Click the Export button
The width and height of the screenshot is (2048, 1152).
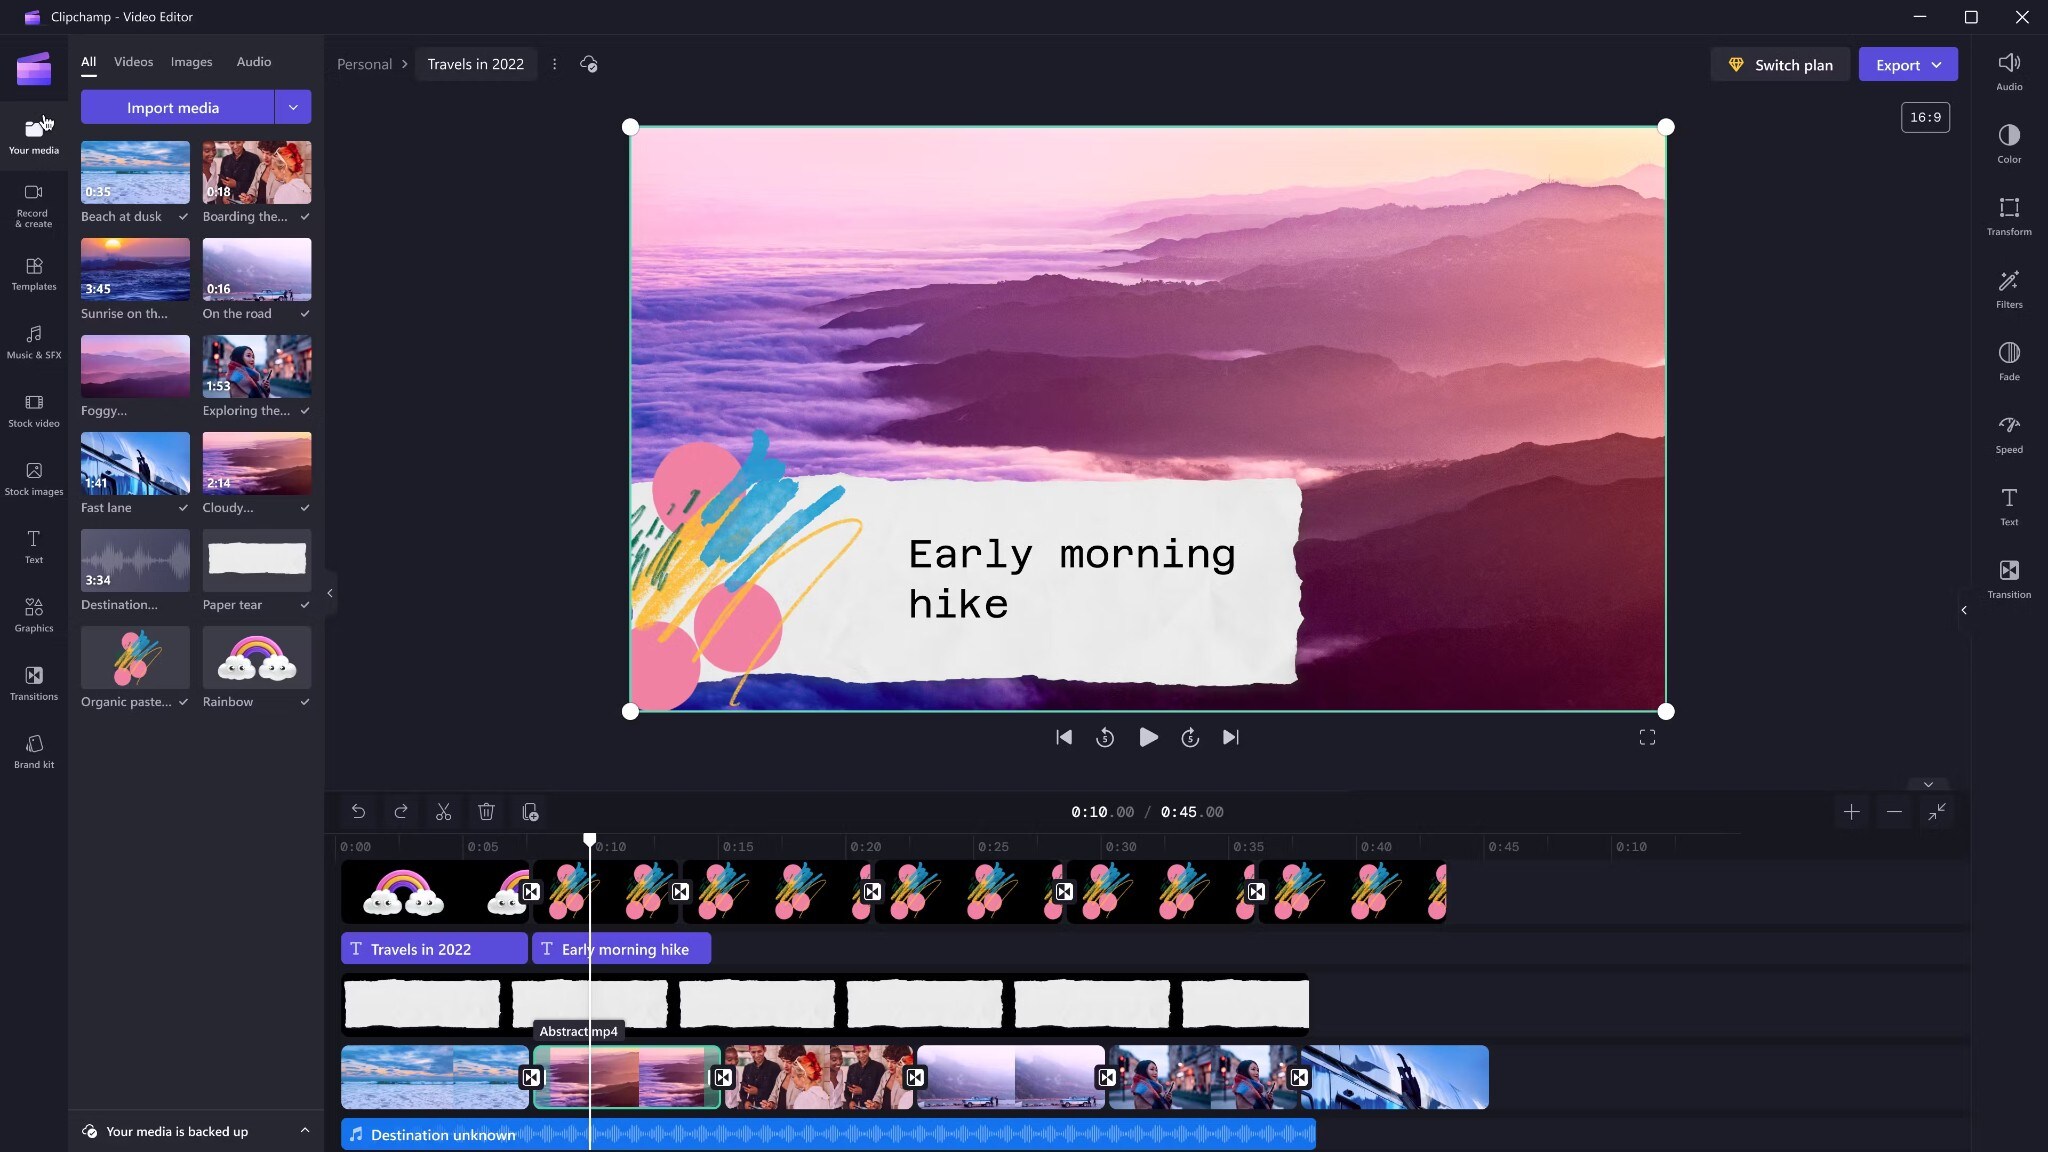1907,63
